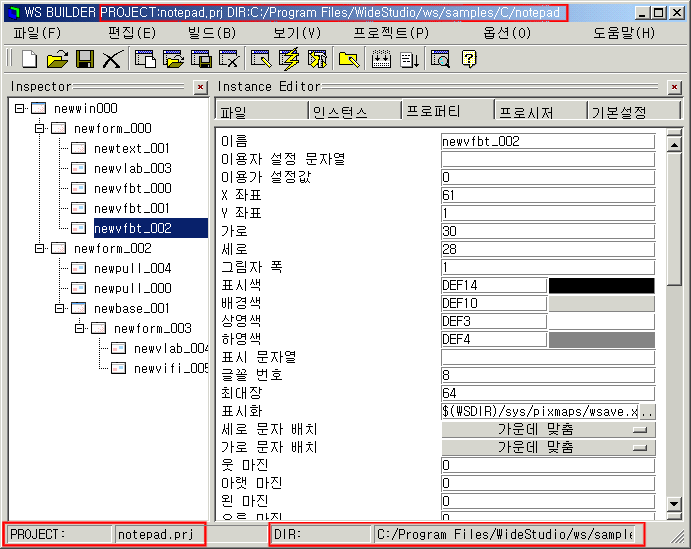Image resolution: width=691 pixels, height=549 pixels.
Task: Click the dark gray 하영색 color swatch
Action: (602, 339)
